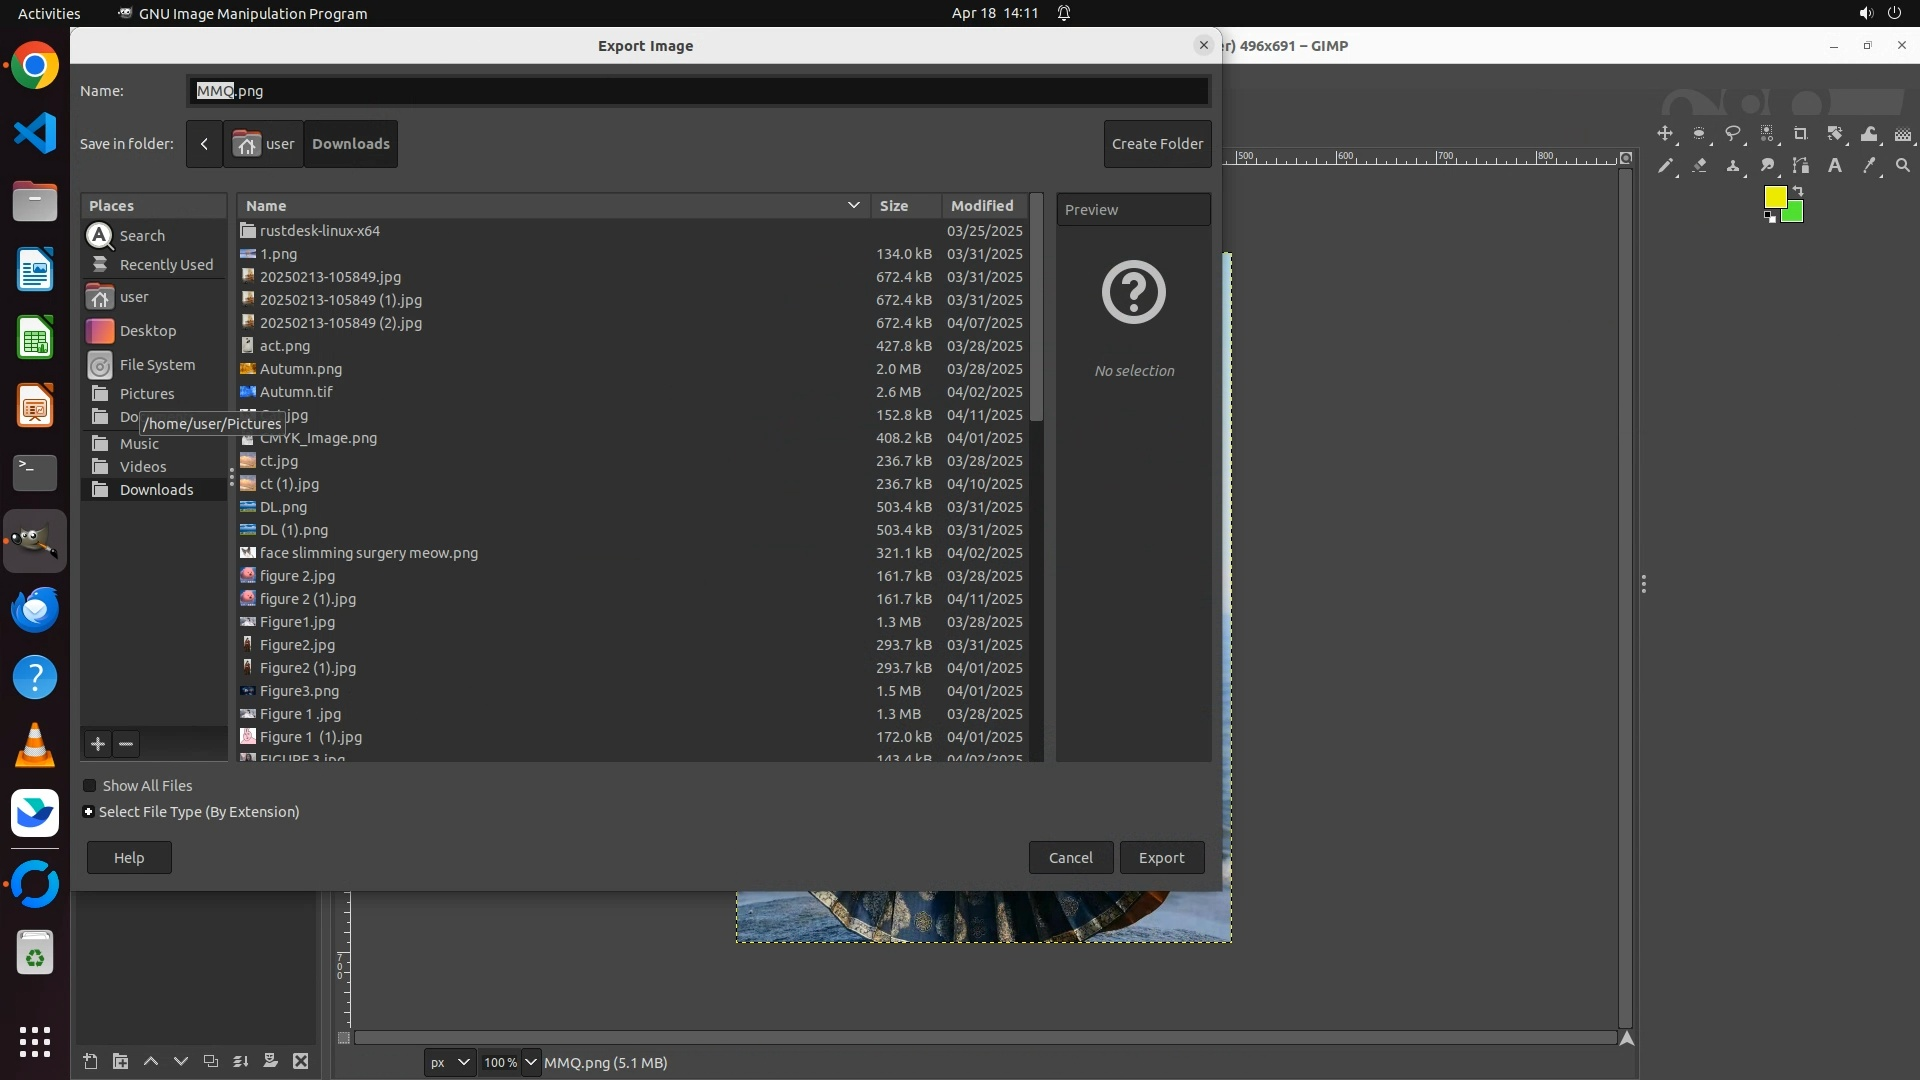Expand Select File Type (By Extension)
Image resolution: width=1920 pixels, height=1080 pixels.
(89, 812)
